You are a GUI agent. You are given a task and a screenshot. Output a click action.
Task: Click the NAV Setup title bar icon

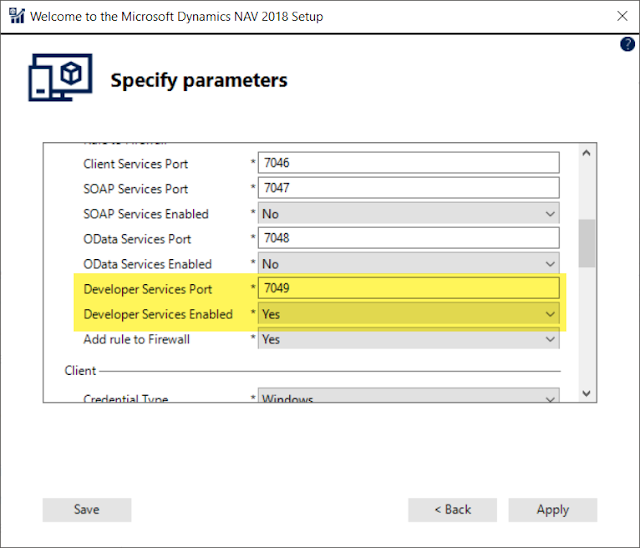[17, 16]
